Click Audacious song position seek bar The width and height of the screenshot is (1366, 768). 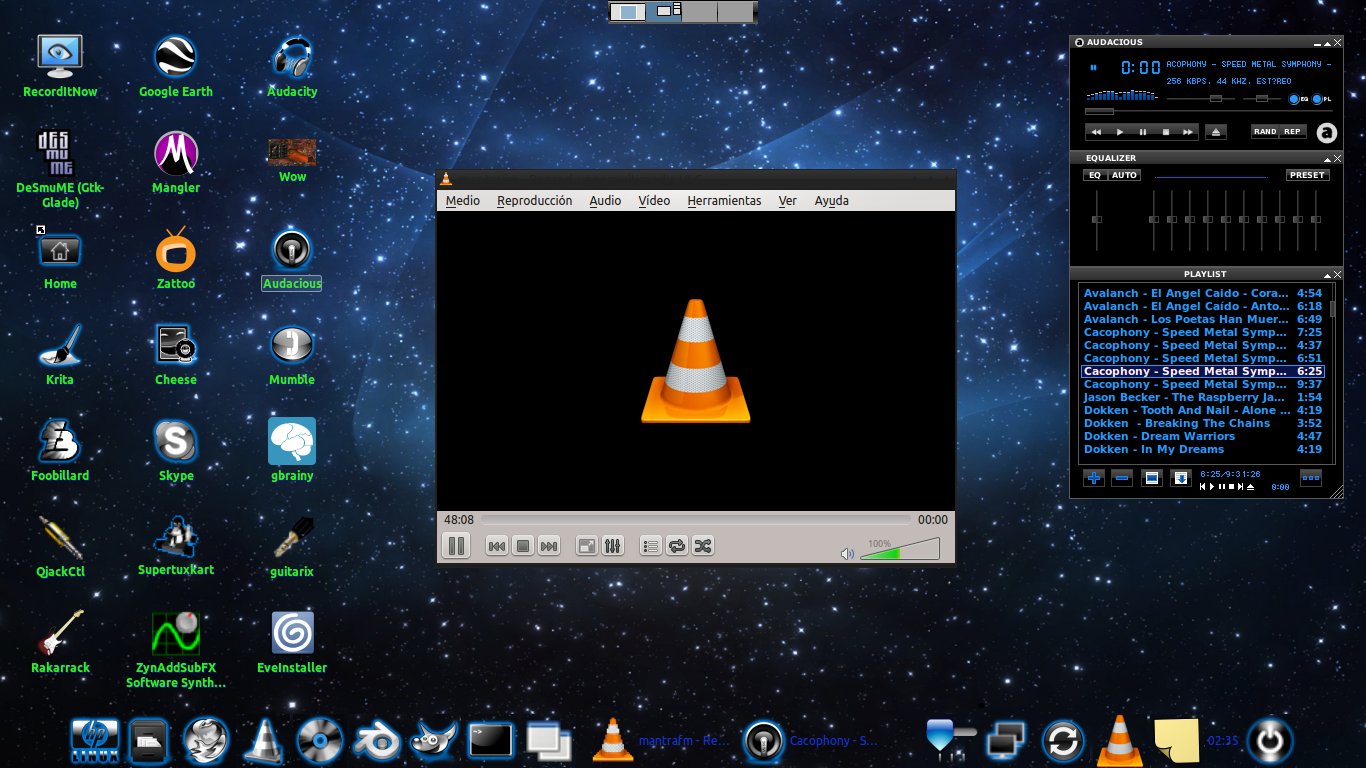[1209, 112]
